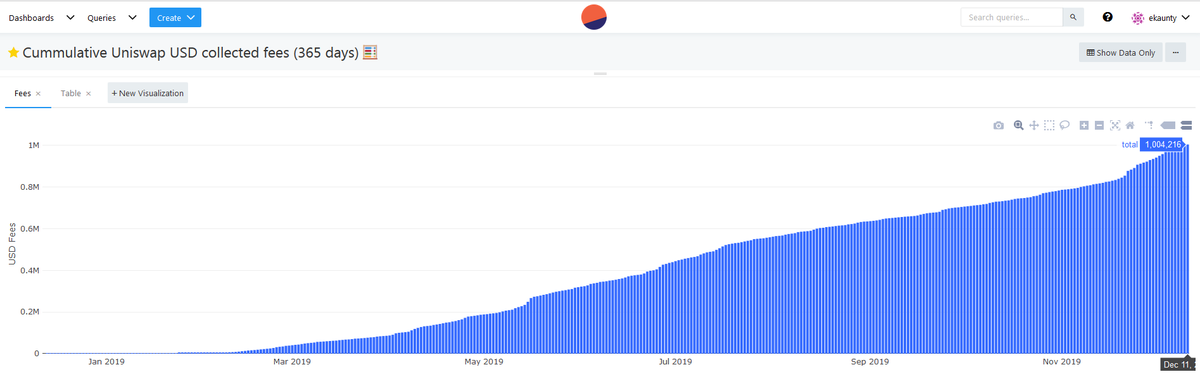Screen dimensions: 1200x391
Task: Click the abacus emoji in query title
Action: pyautogui.click(x=370, y=52)
